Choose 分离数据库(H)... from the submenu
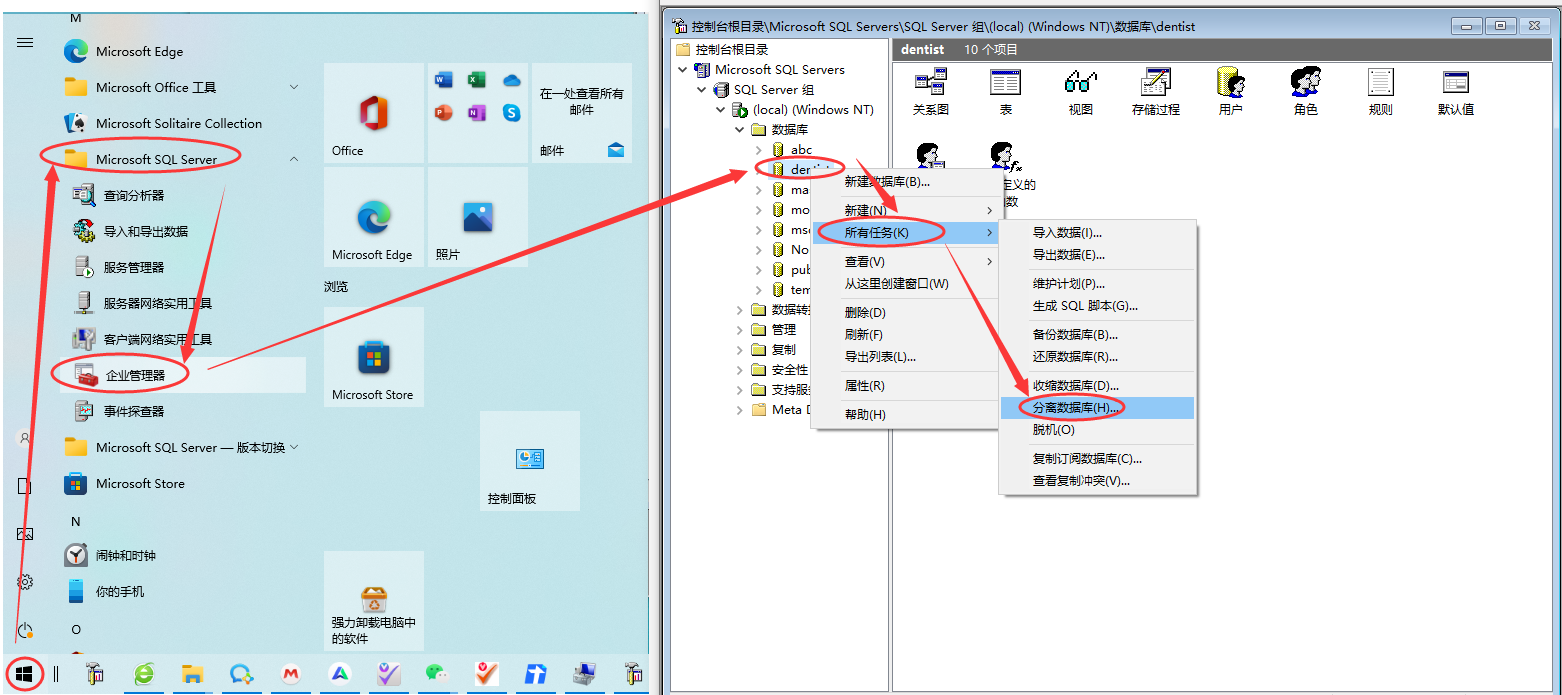 click(1097, 408)
